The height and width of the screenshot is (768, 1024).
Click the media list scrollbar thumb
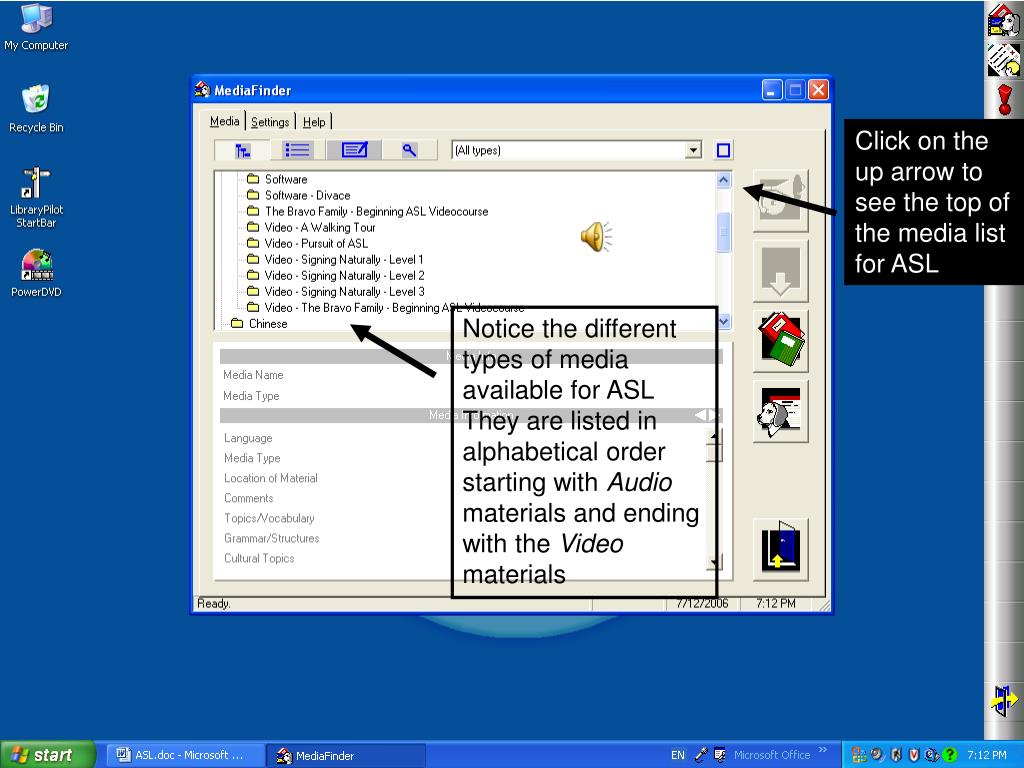tap(723, 232)
